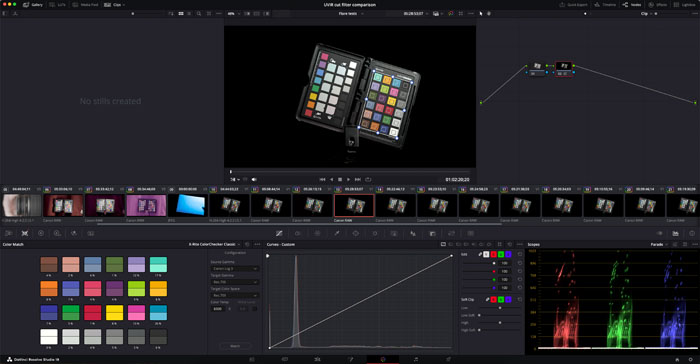Open the LUTs panel

point(58,4)
